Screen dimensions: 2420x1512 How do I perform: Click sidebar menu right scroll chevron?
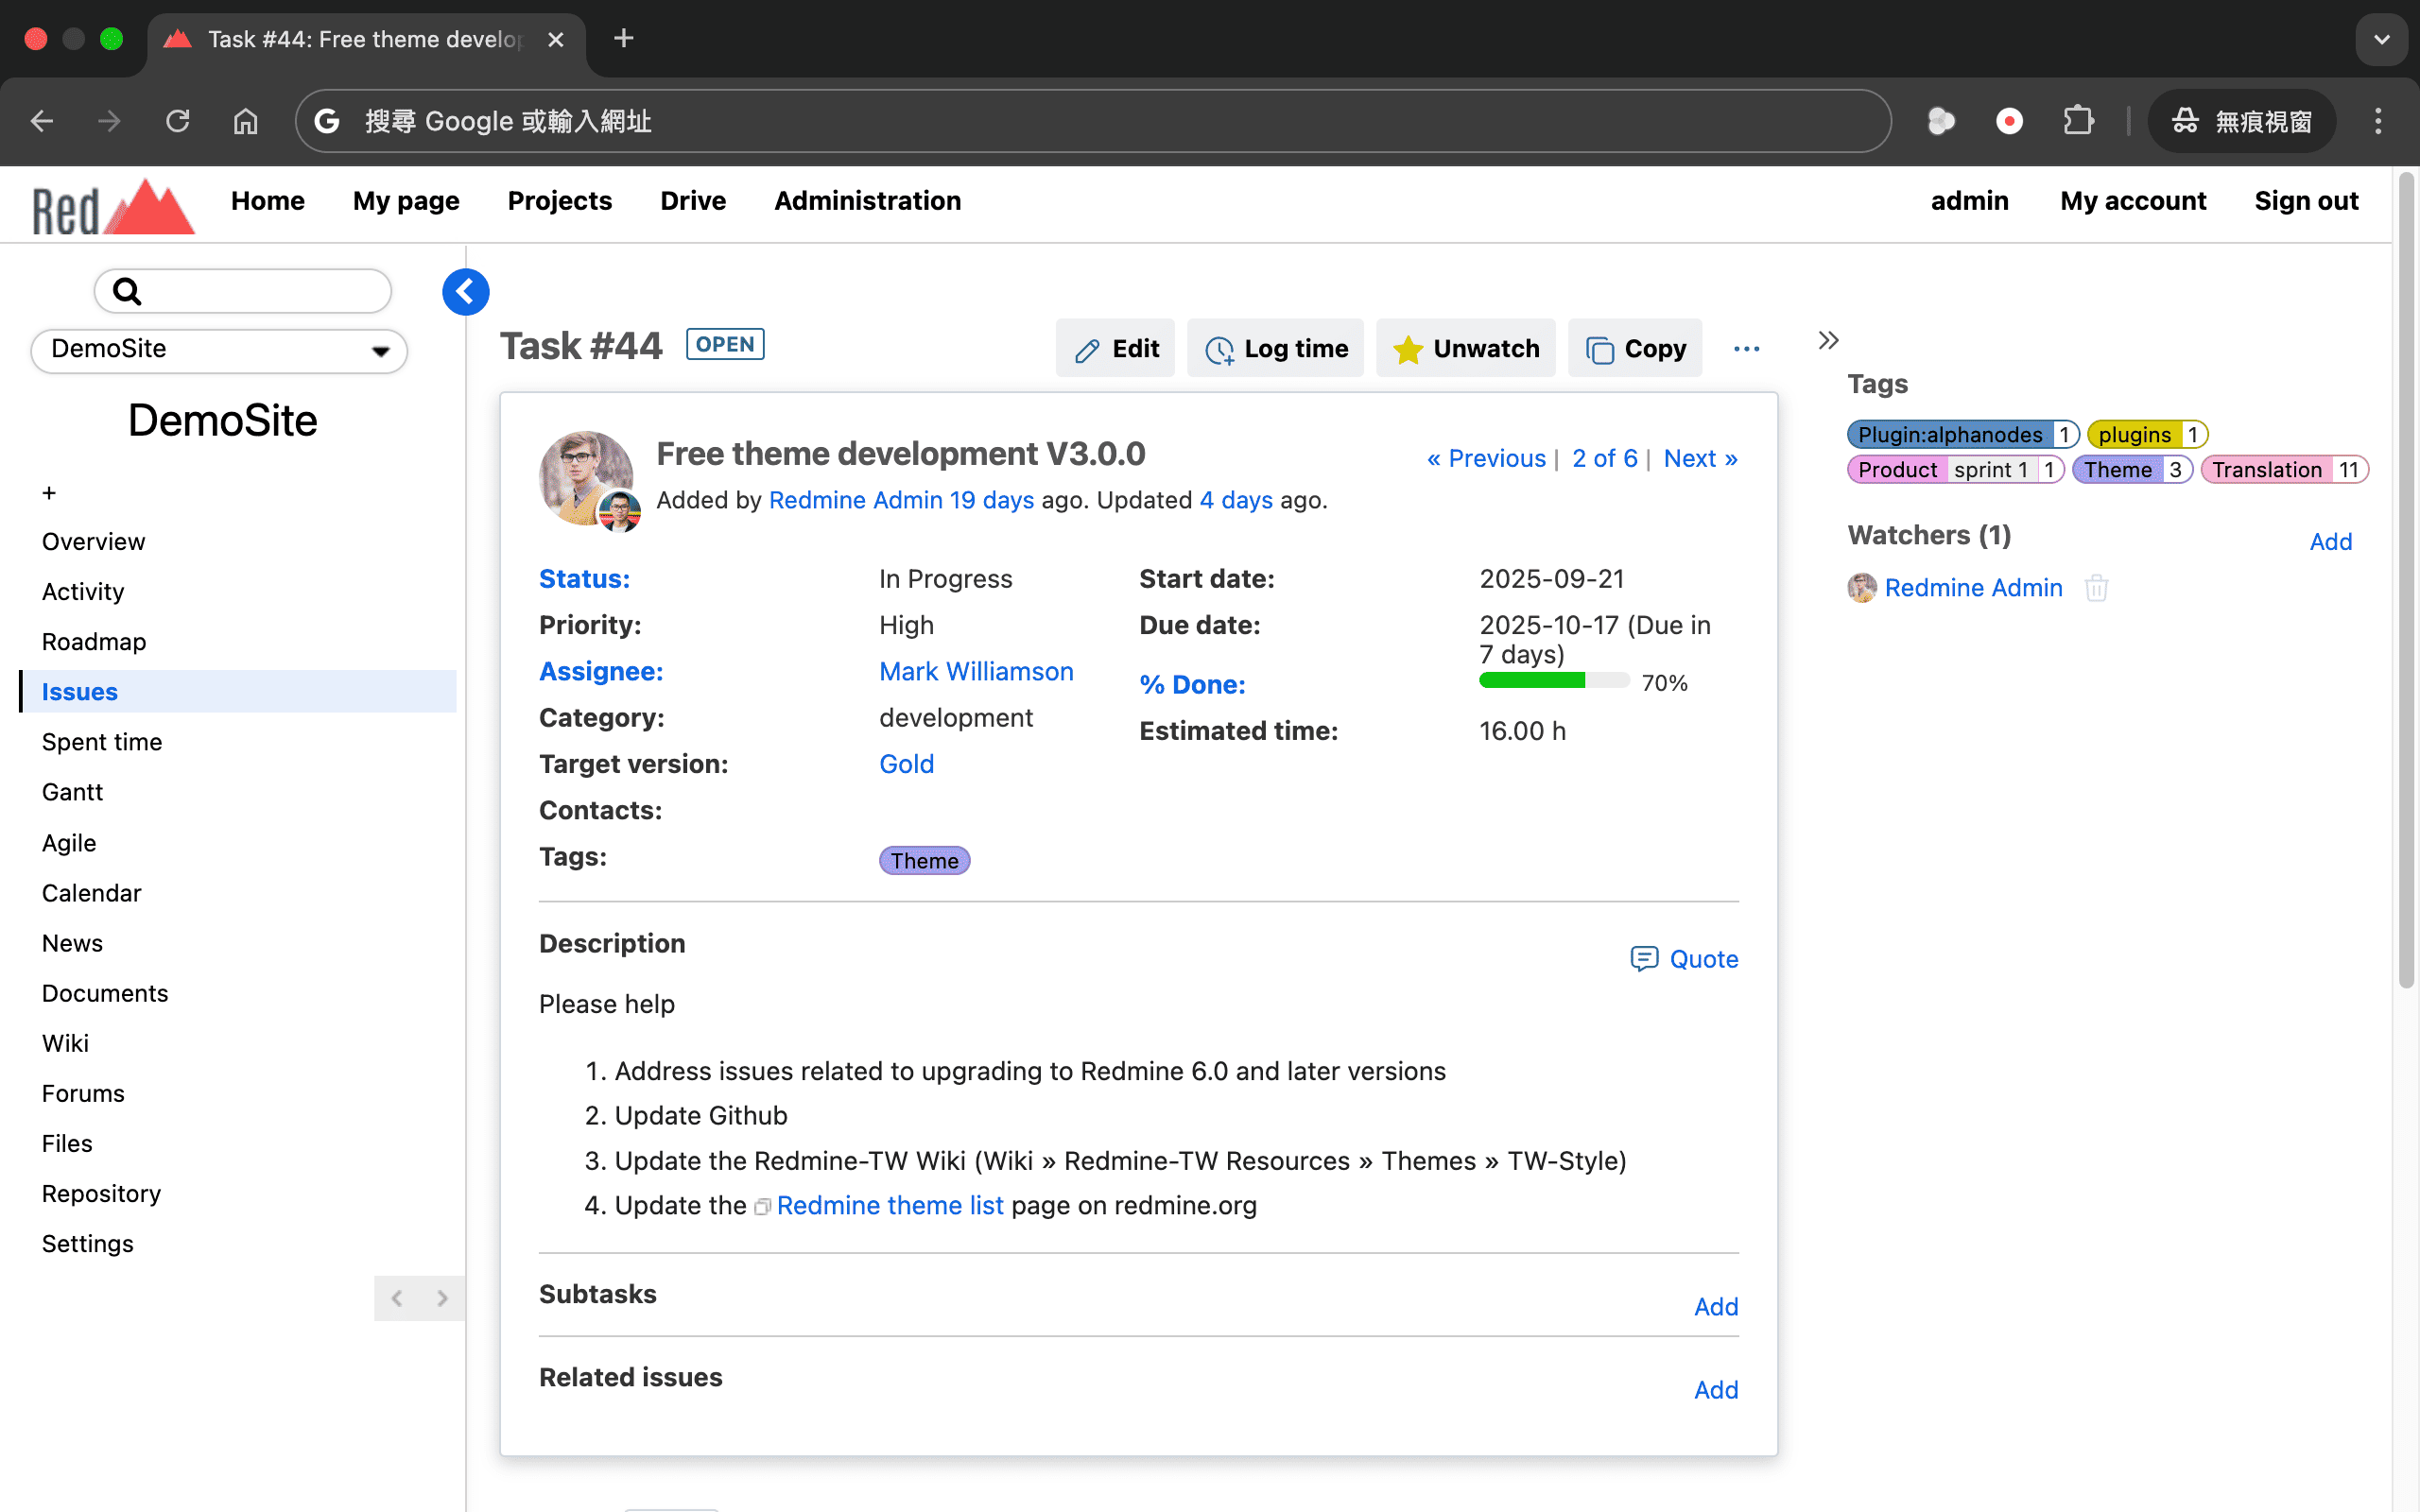point(442,1298)
